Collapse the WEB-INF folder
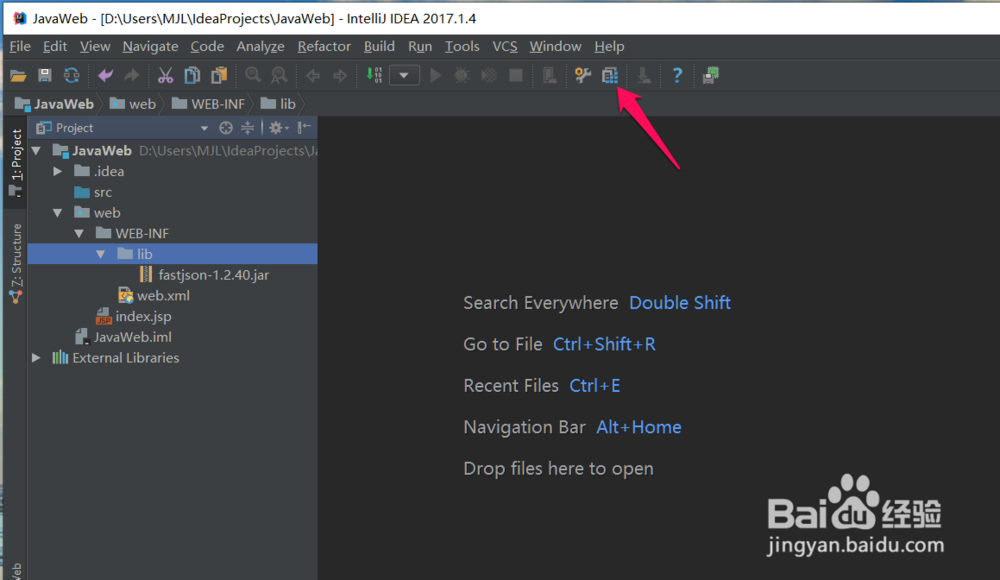This screenshot has height=580, width=1000. [x=79, y=234]
